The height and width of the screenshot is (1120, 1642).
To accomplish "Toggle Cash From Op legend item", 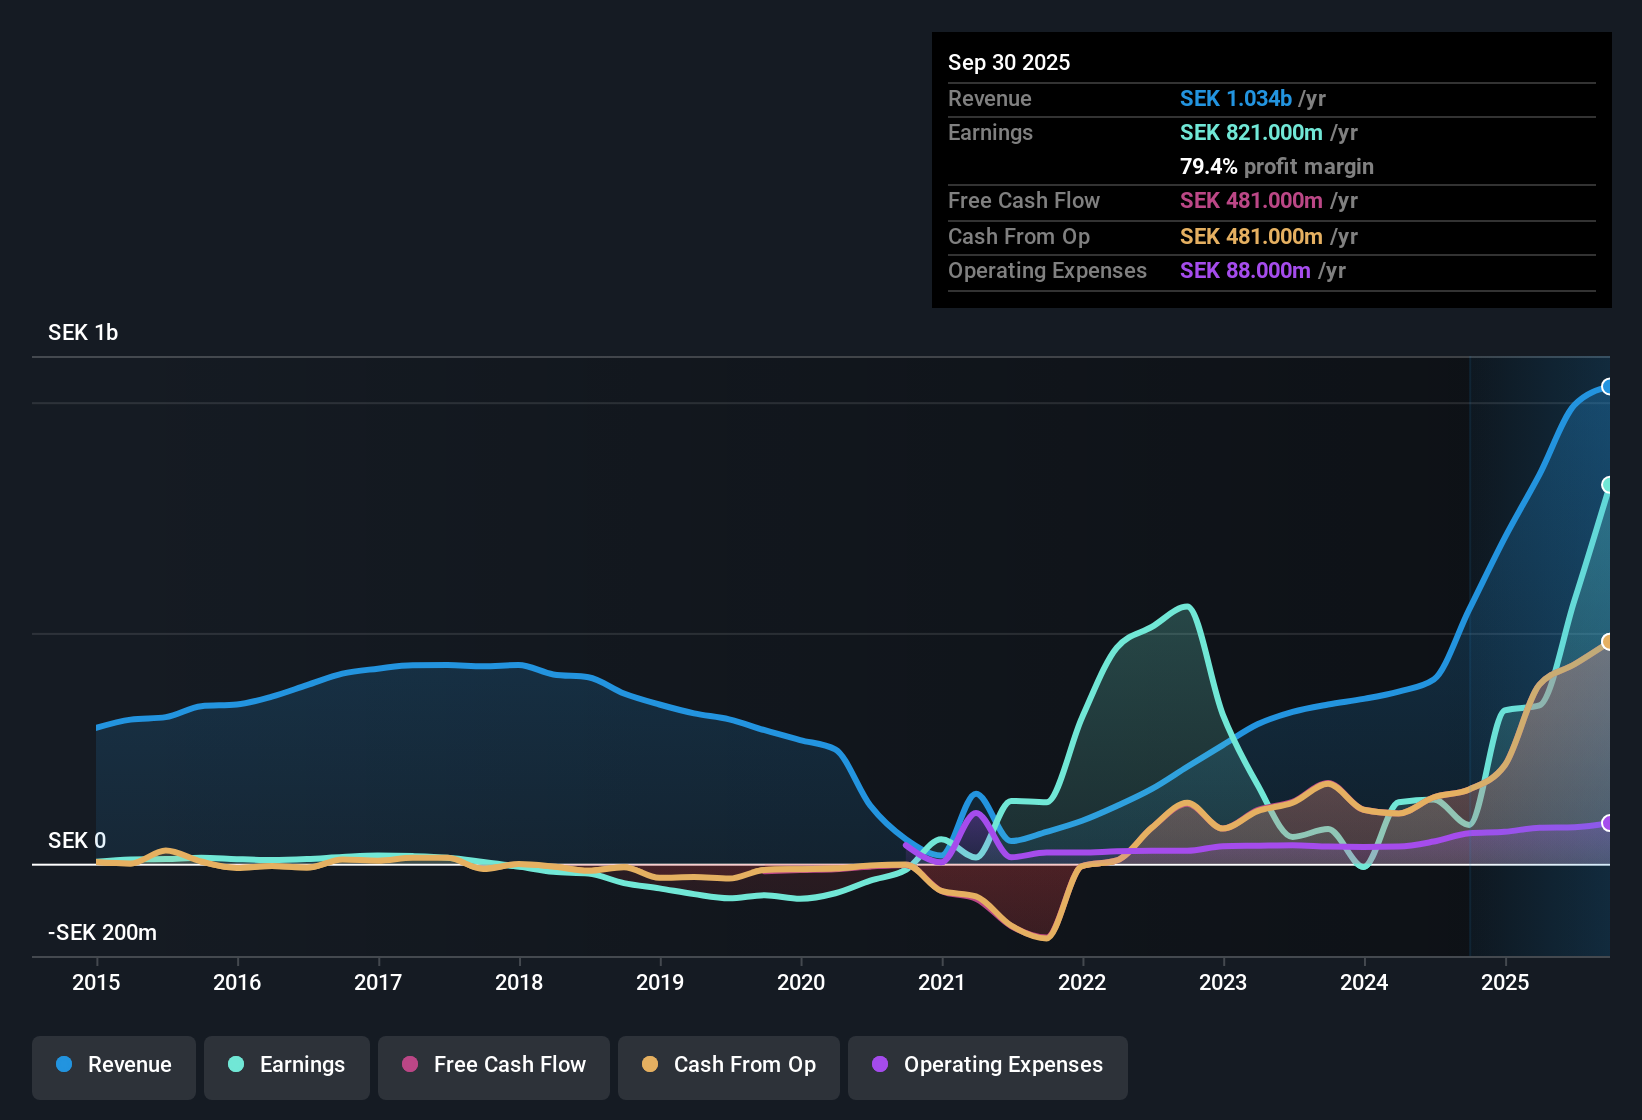I will click(x=729, y=1066).
